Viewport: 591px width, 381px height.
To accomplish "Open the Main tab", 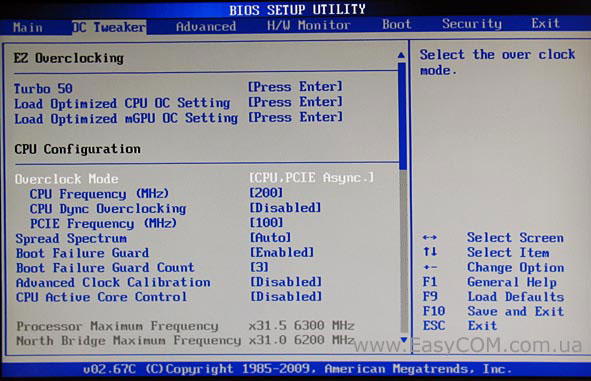I will point(28,27).
